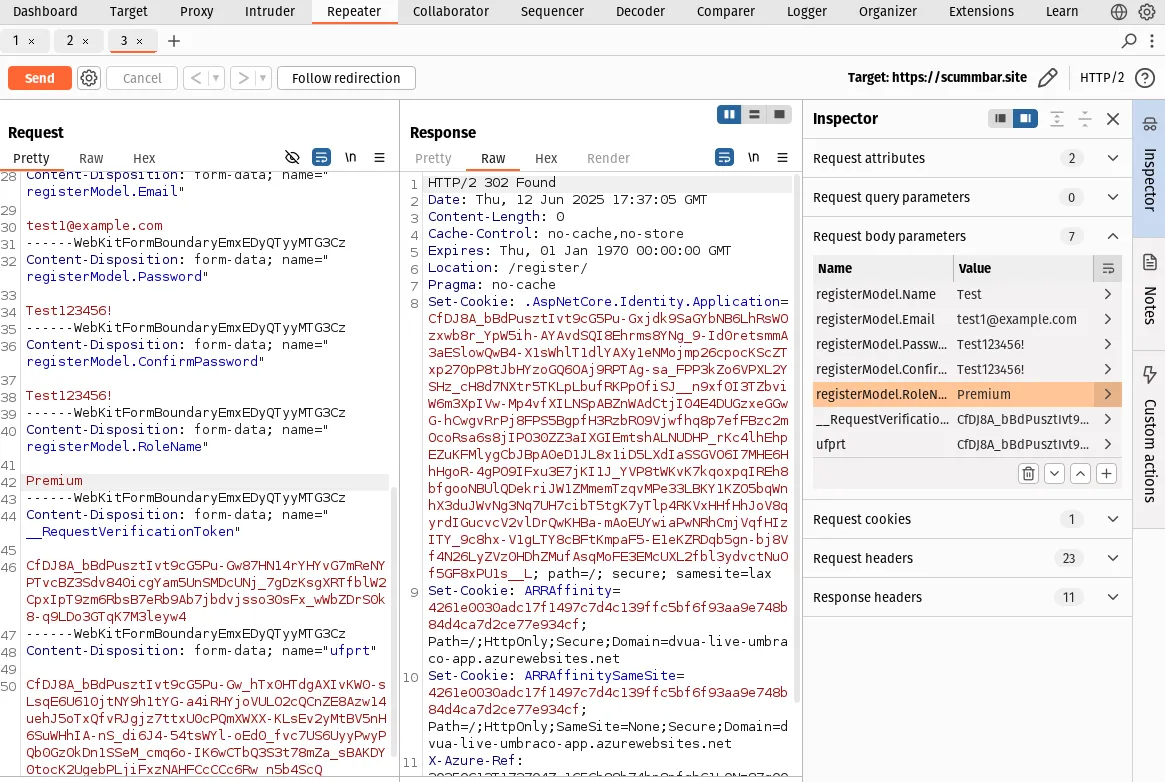Toggle column wrap icon in parameter table header
Viewport: 1165px width, 782px height.
pyautogui.click(x=1108, y=269)
